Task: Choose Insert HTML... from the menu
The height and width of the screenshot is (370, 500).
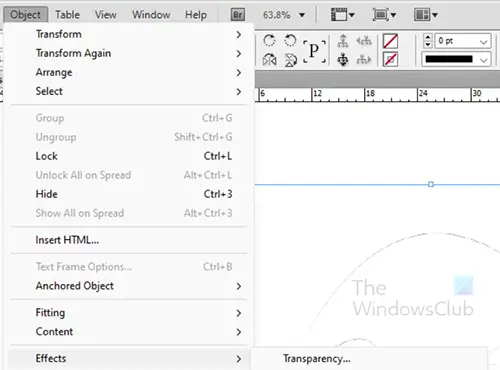Action: click(x=129, y=240)
